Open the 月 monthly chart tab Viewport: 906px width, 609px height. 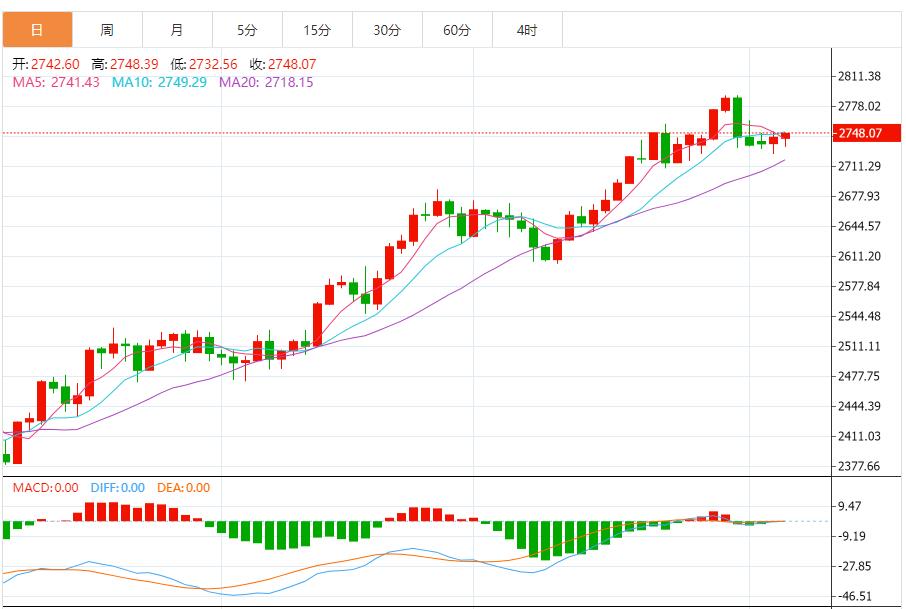[x=177, y=30]
